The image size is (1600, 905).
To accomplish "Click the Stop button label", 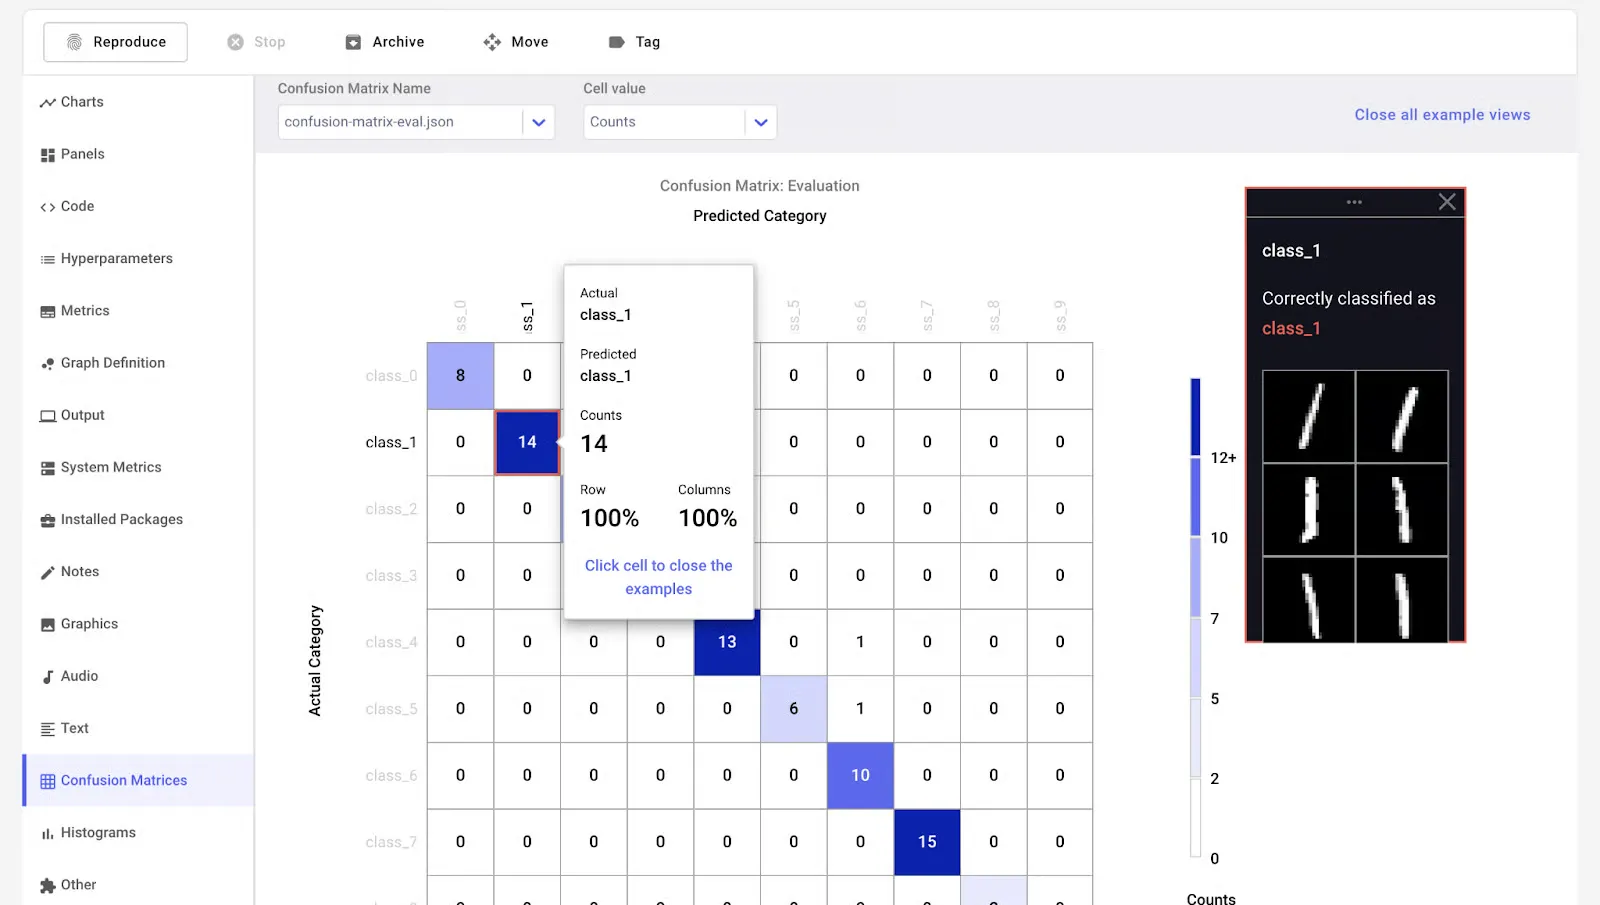I will [269, 42].
